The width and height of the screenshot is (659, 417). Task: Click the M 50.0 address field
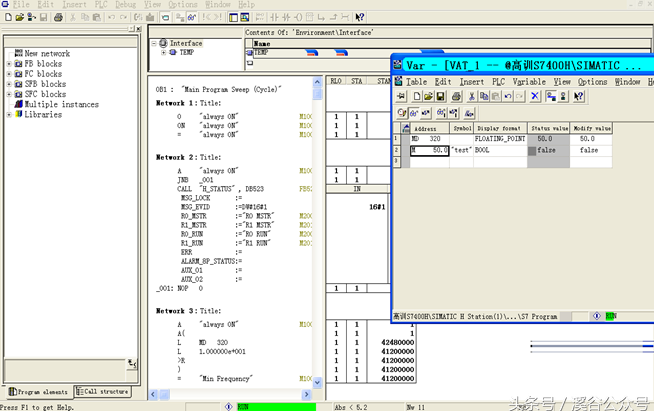430,150
